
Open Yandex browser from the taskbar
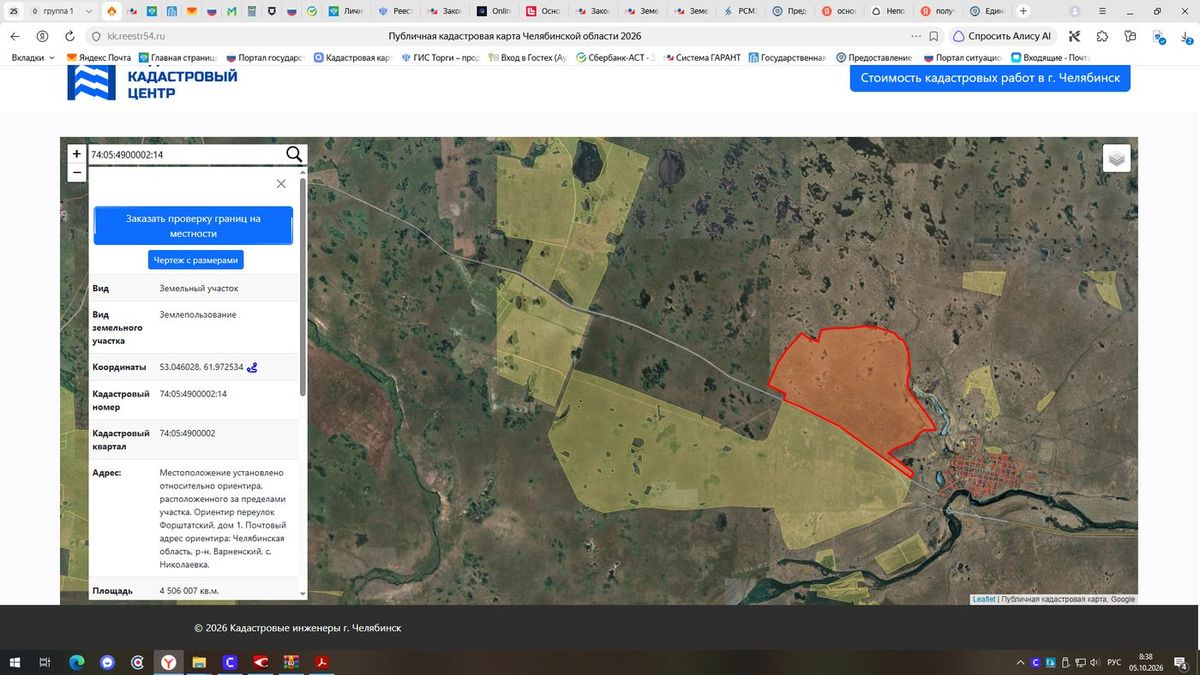click(x=169, y=662)
